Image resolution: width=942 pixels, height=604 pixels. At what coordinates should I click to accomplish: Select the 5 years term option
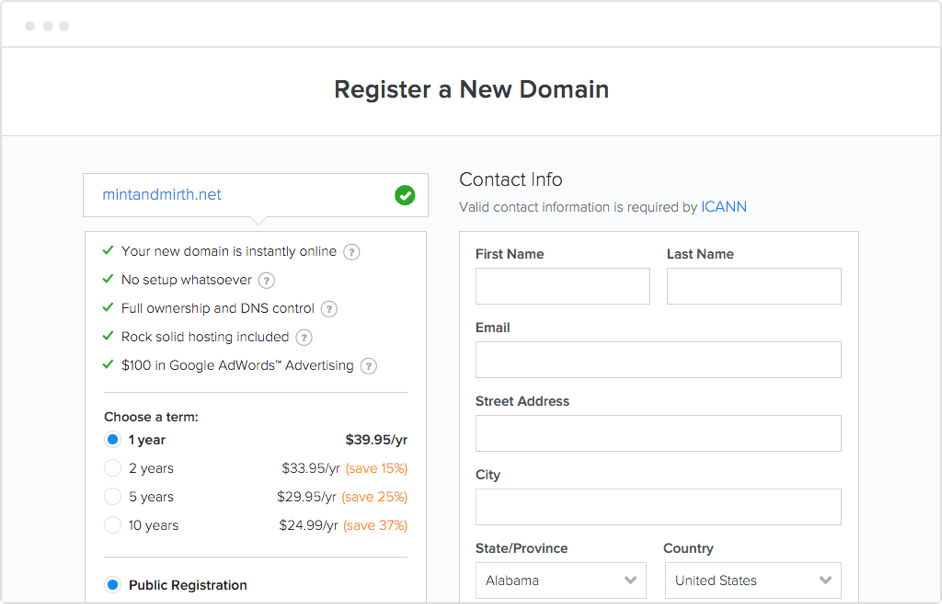pyautogui.click(x=112, y=497)
